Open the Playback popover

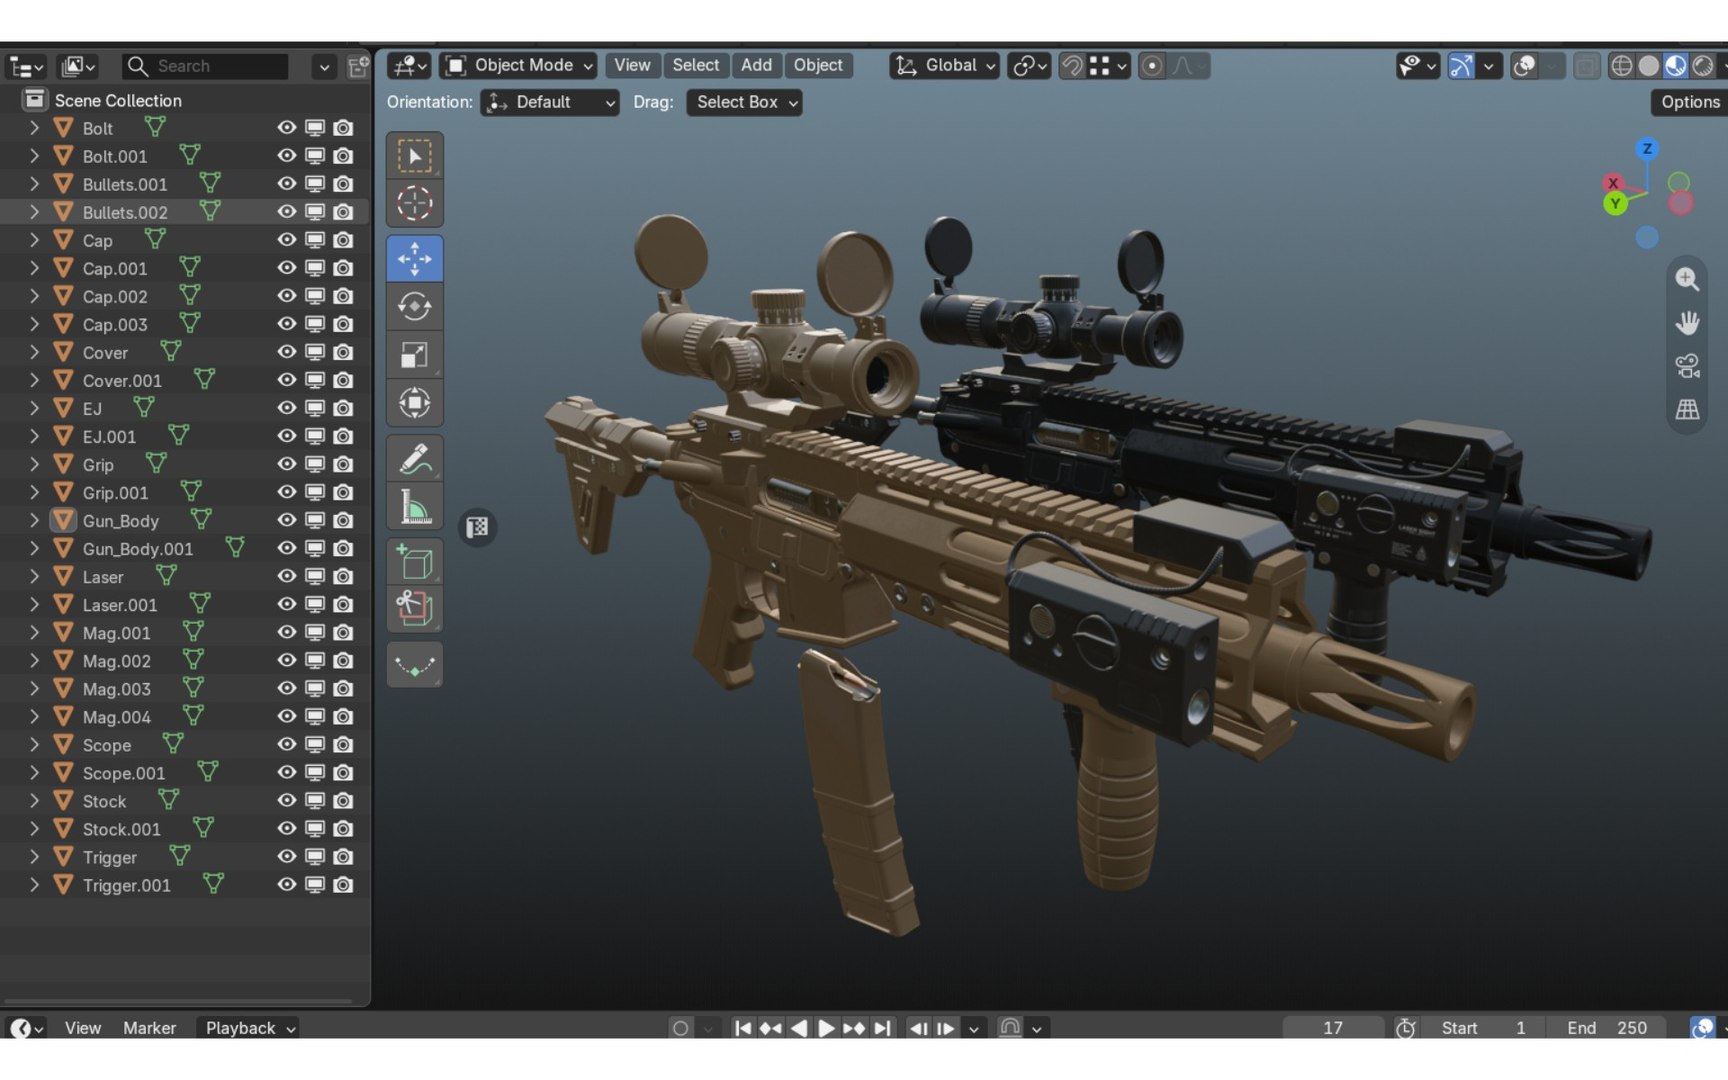coord(249,1028)
